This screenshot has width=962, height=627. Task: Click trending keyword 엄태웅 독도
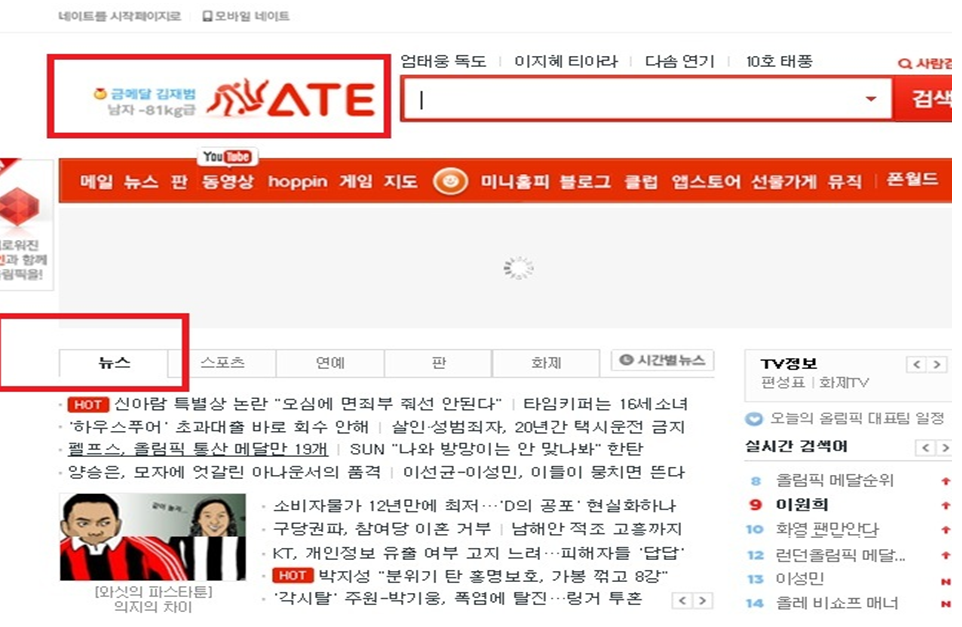[x=443, y=61]
